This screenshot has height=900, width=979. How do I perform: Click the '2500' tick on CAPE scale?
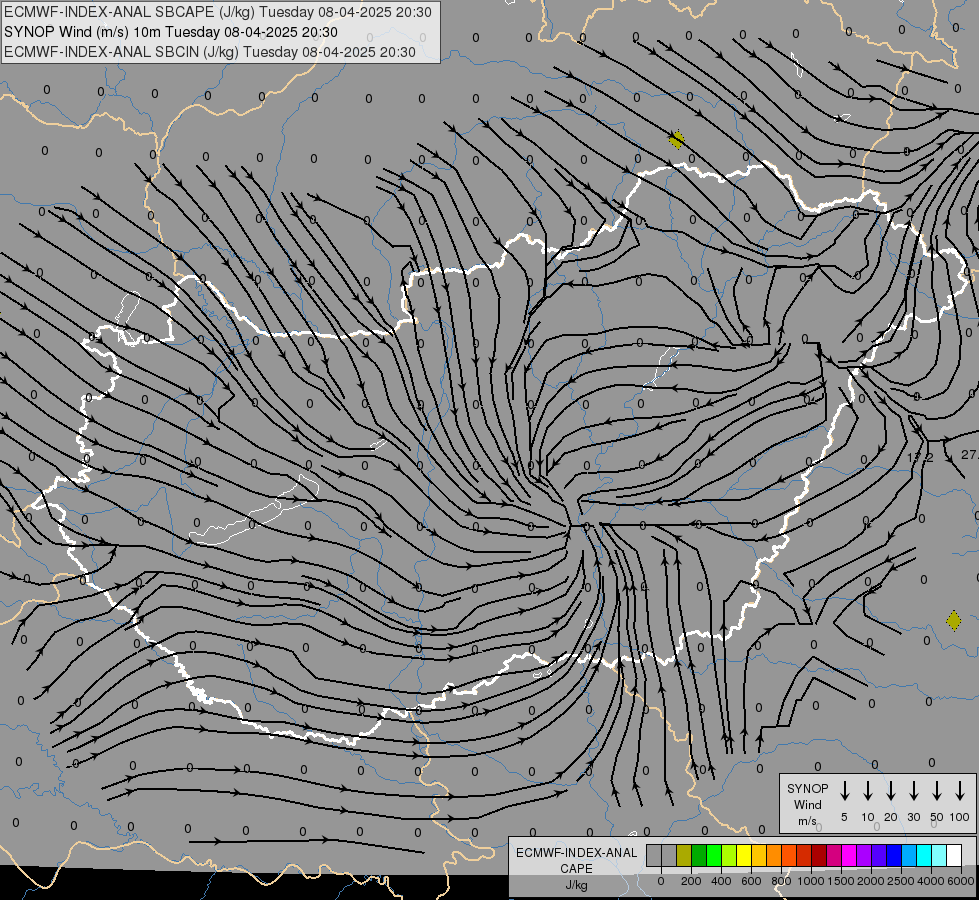[x=901, y=881]
